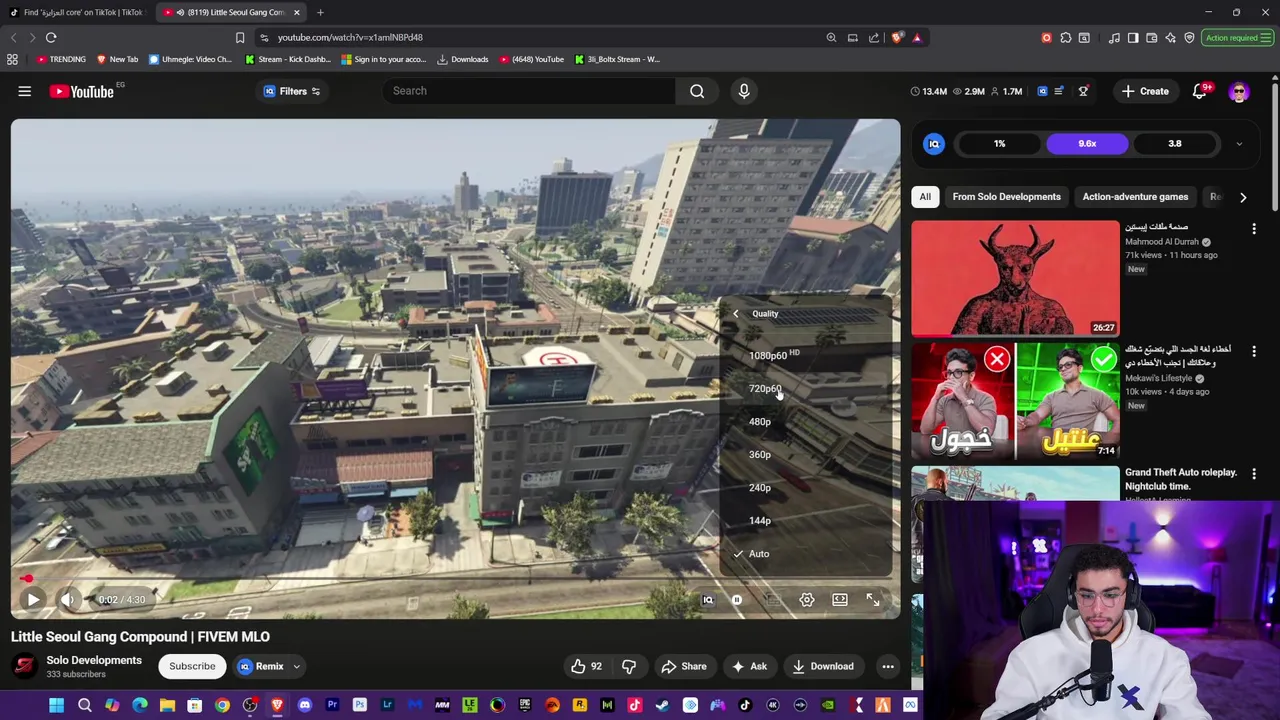Expand the vidIQ stats panel chevron
1280x720 pixels.
[x=1239, y=144]
